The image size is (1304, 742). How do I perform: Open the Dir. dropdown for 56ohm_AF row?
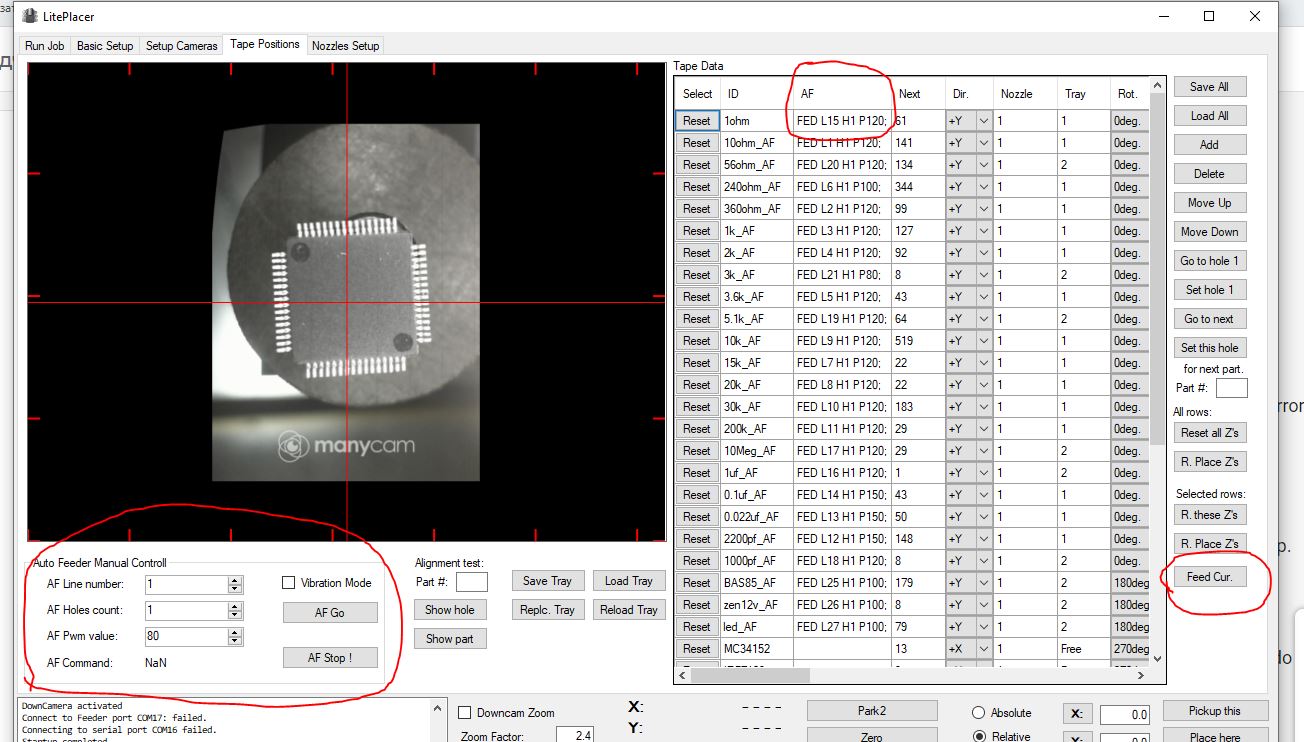click(x=984, y=165)
